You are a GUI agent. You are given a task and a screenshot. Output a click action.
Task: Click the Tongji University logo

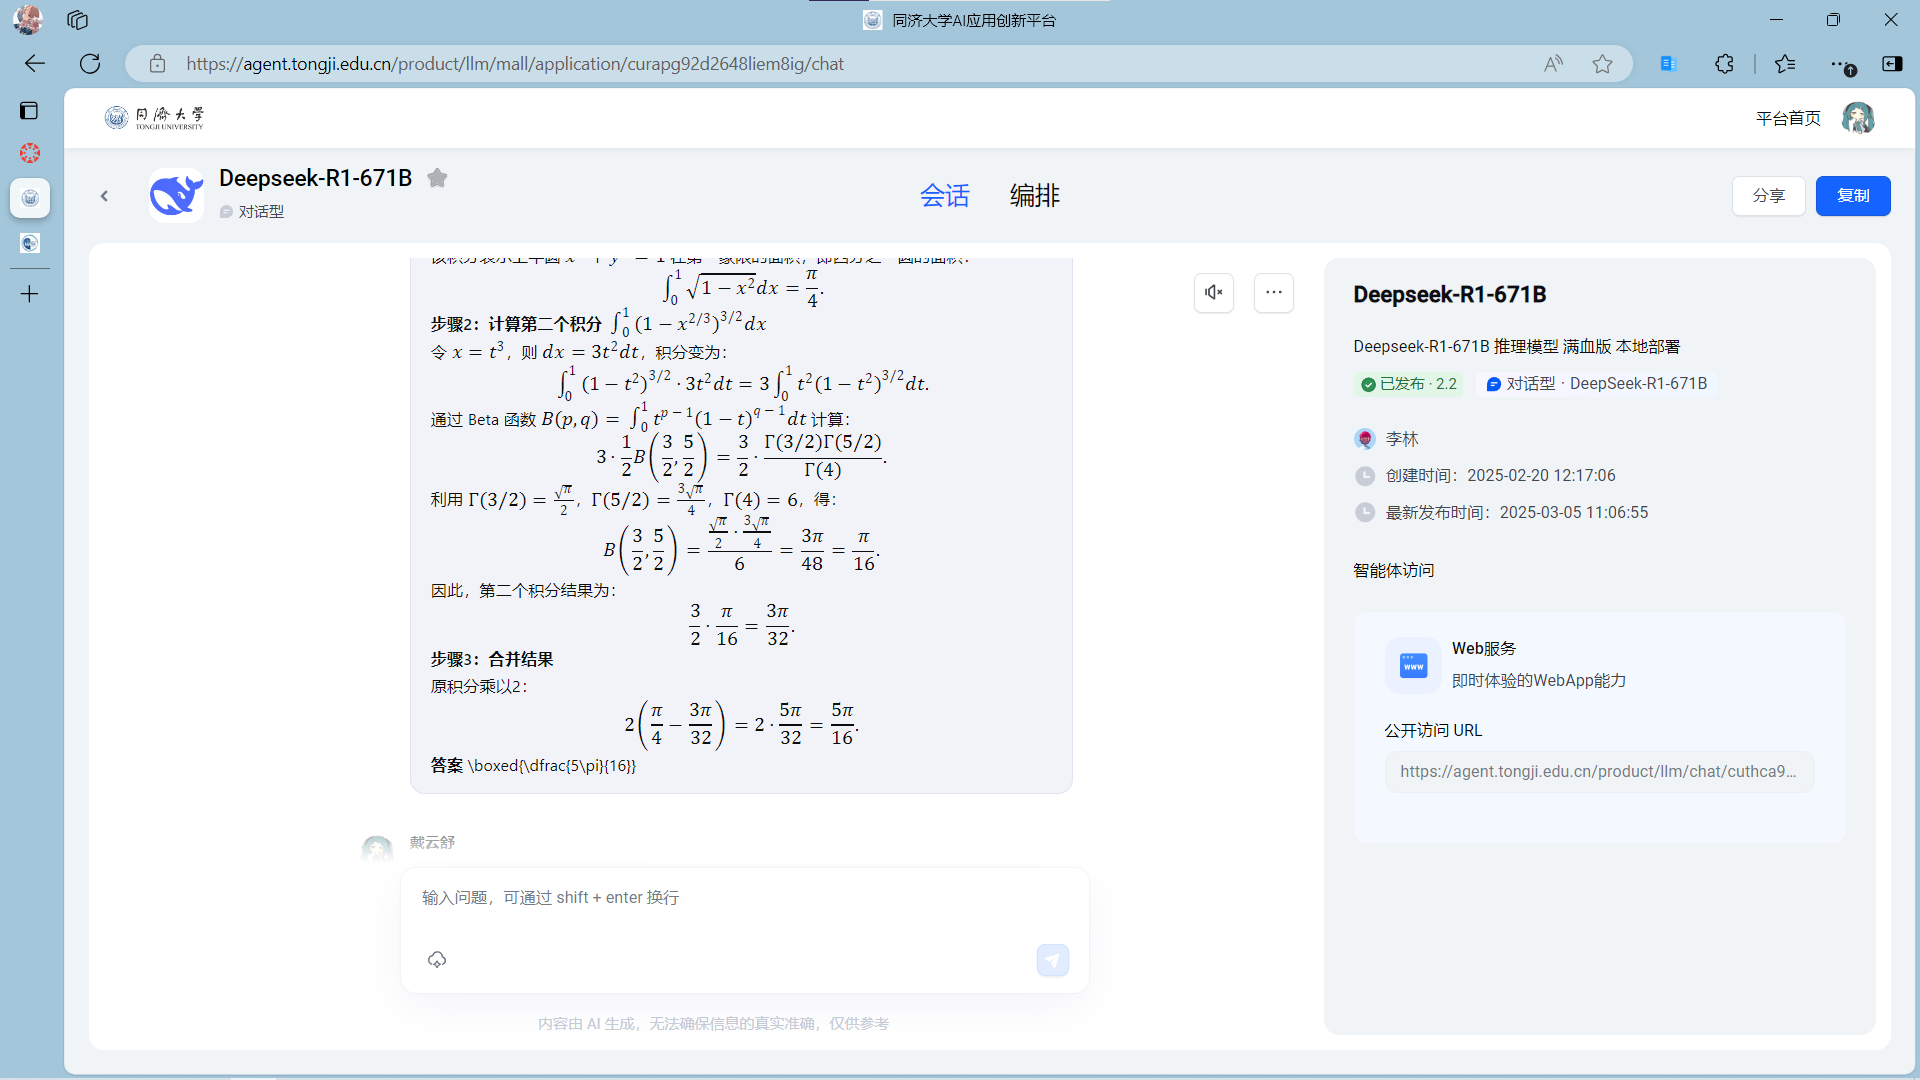pos(155,118)
